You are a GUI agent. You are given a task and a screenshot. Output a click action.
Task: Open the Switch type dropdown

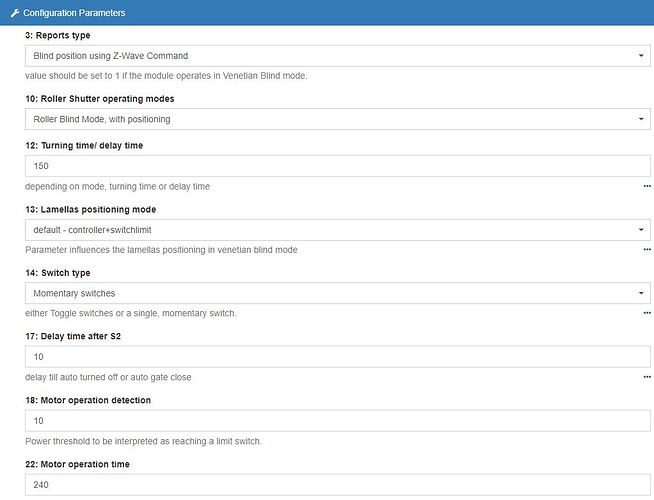point(337,293)
